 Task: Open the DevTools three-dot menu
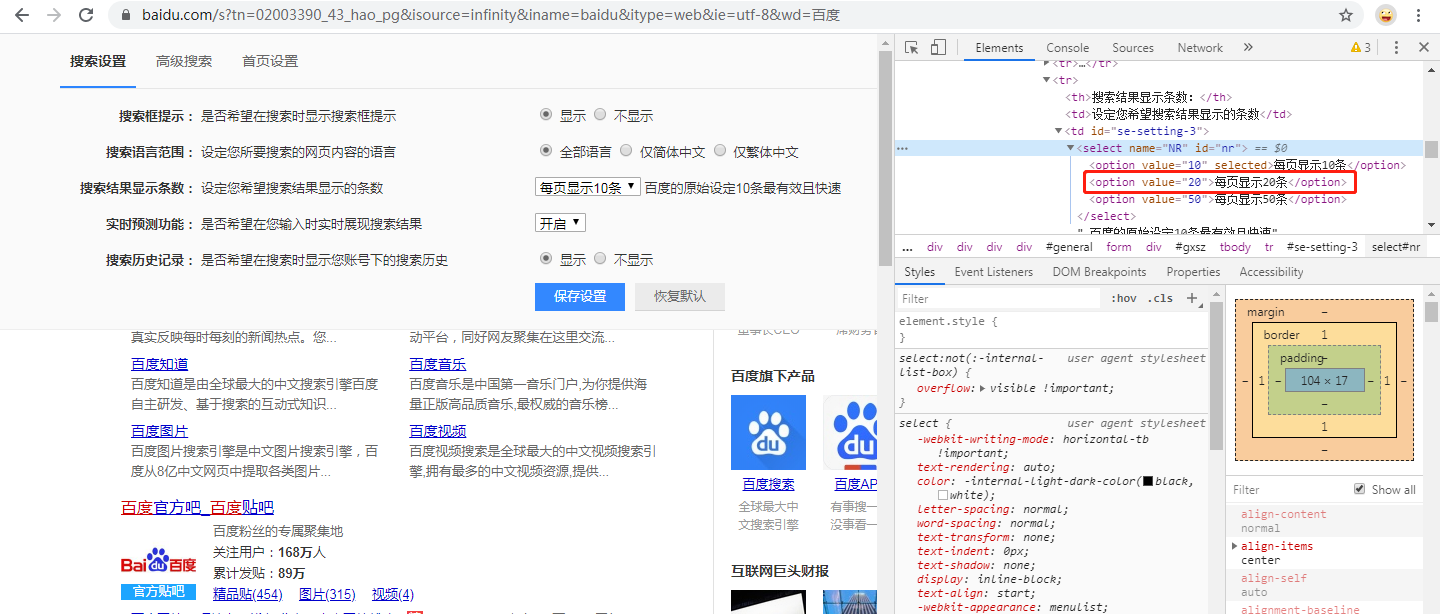tap(1396, 47)
